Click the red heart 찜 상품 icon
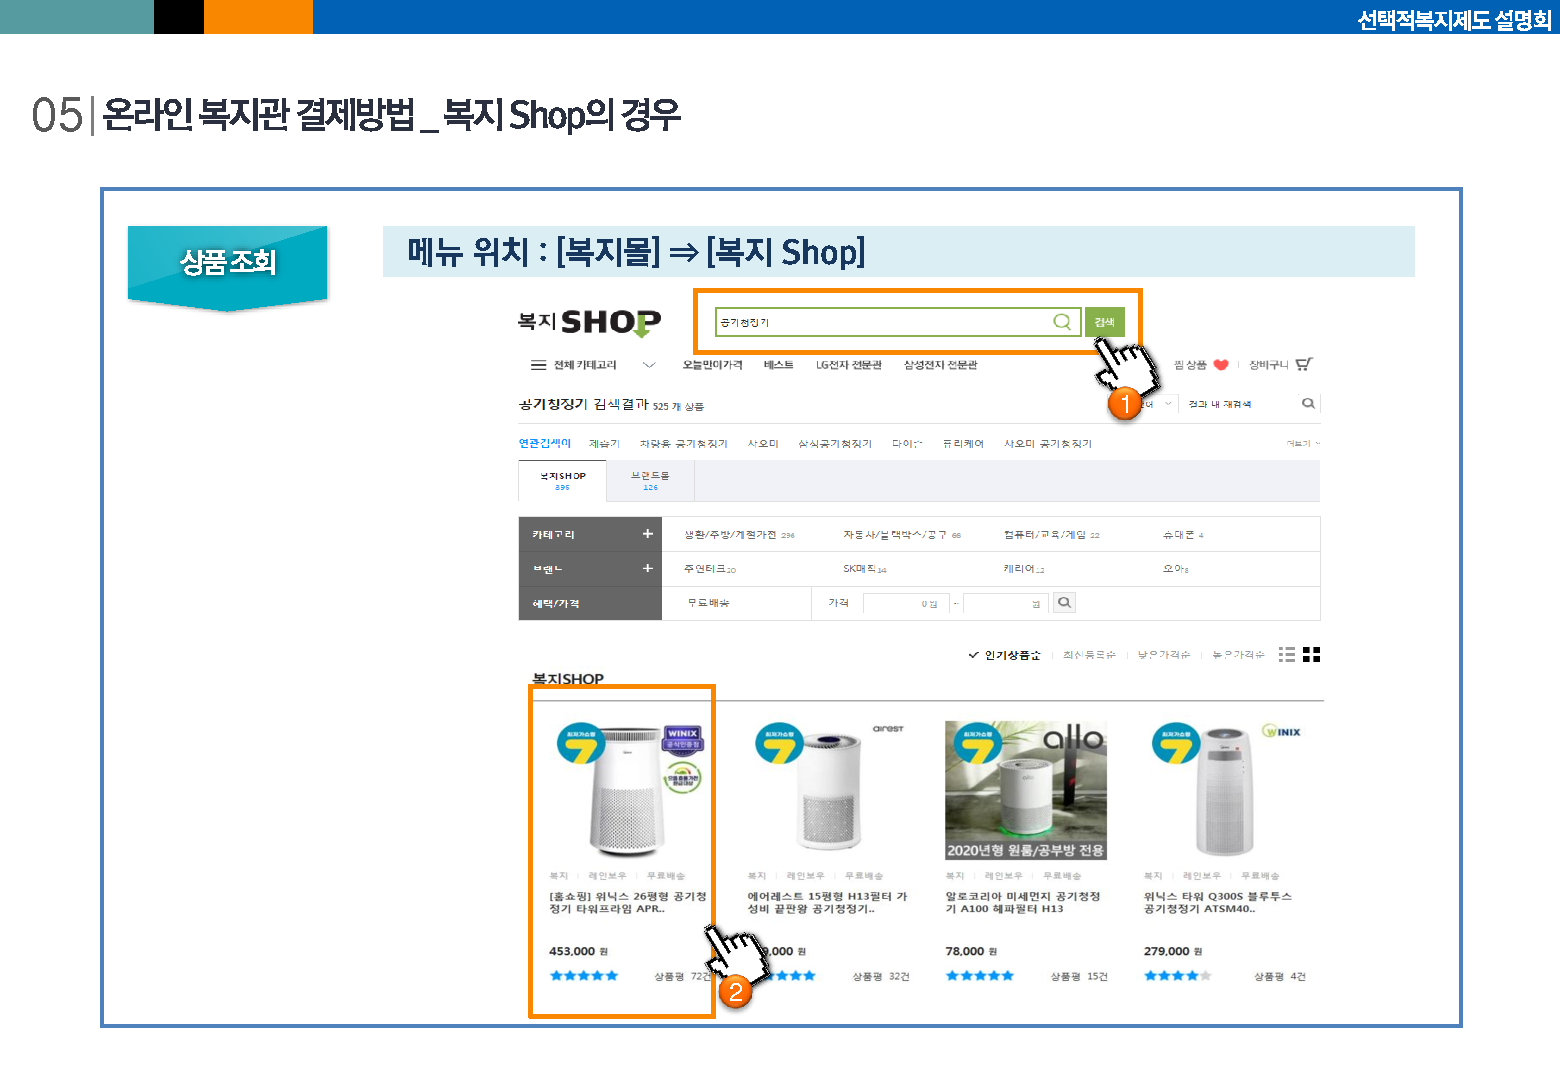The image size is (1560, 1080). tap(1220, 365)
